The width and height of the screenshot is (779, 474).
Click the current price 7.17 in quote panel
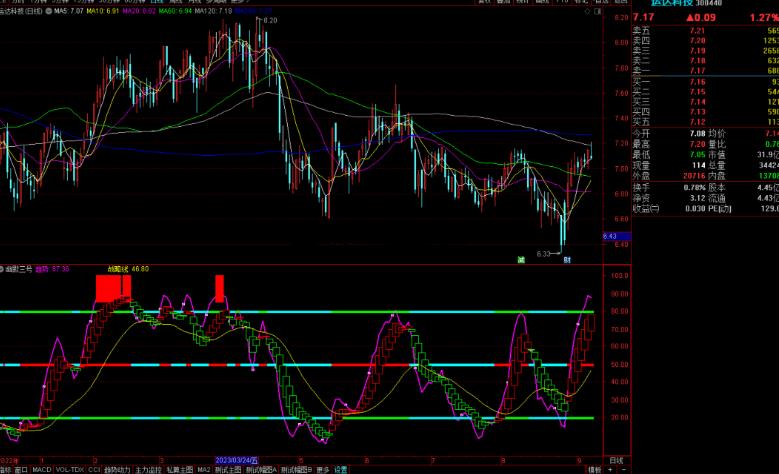pyautogui.click(x=643, y=17)
